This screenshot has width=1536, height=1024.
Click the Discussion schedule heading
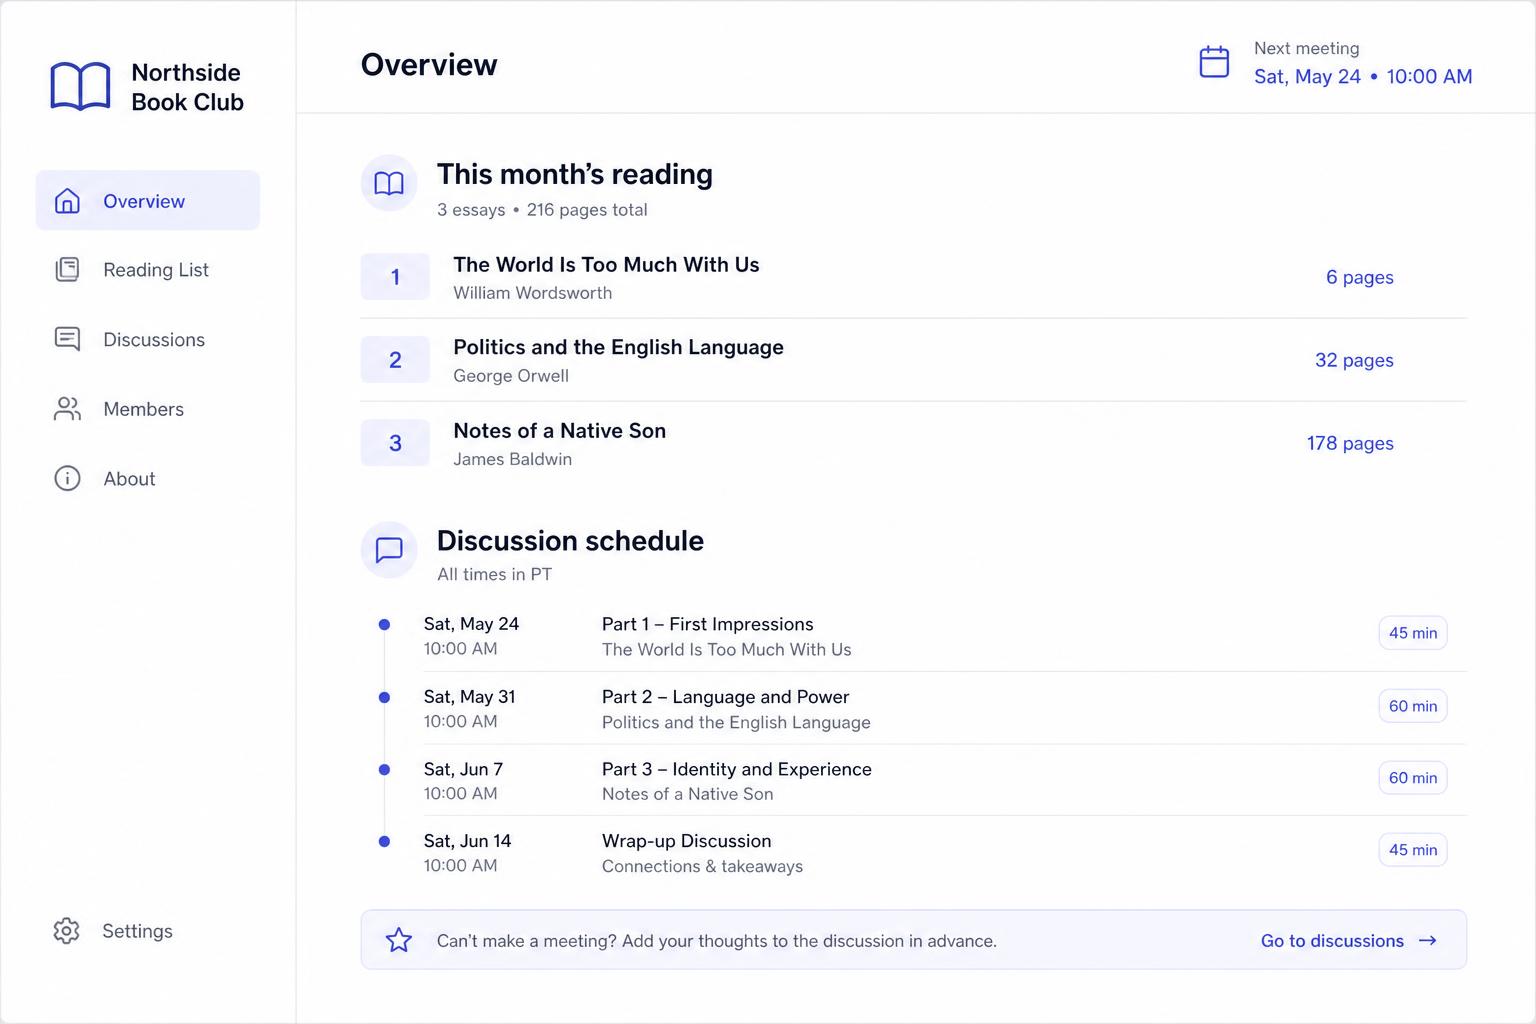coord(570,541)
